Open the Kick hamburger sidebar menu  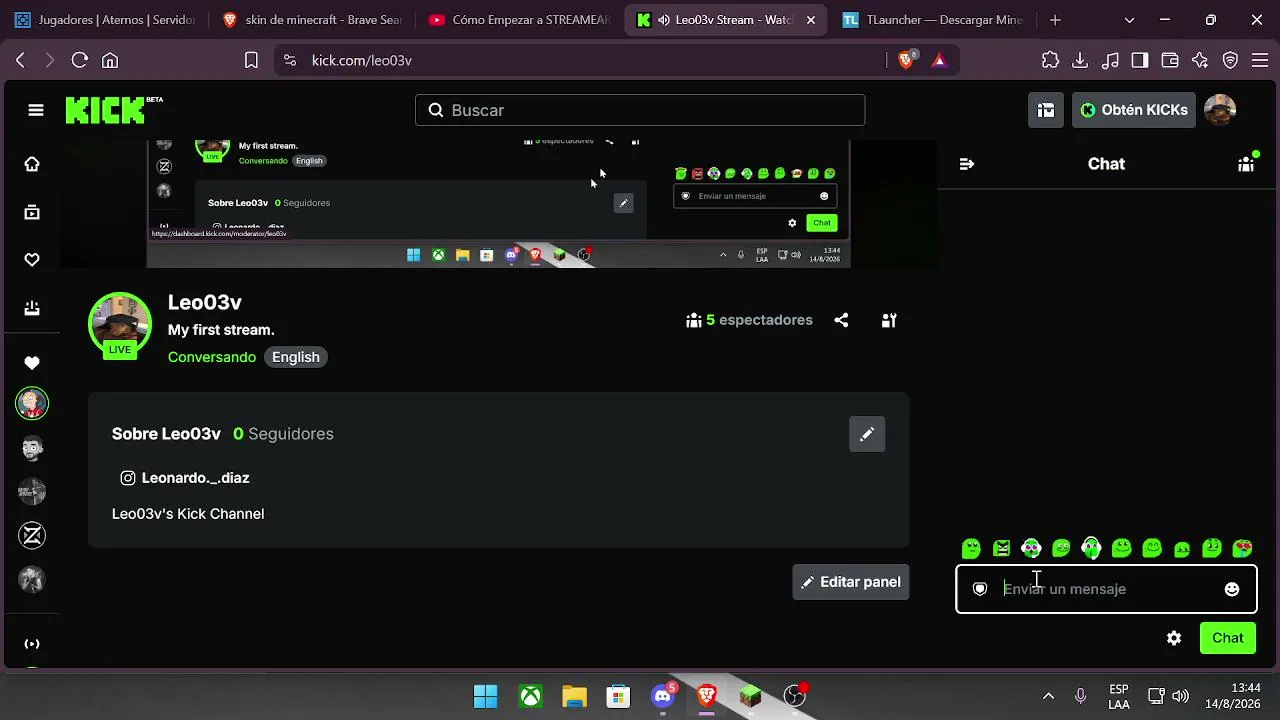coord(36,110)
